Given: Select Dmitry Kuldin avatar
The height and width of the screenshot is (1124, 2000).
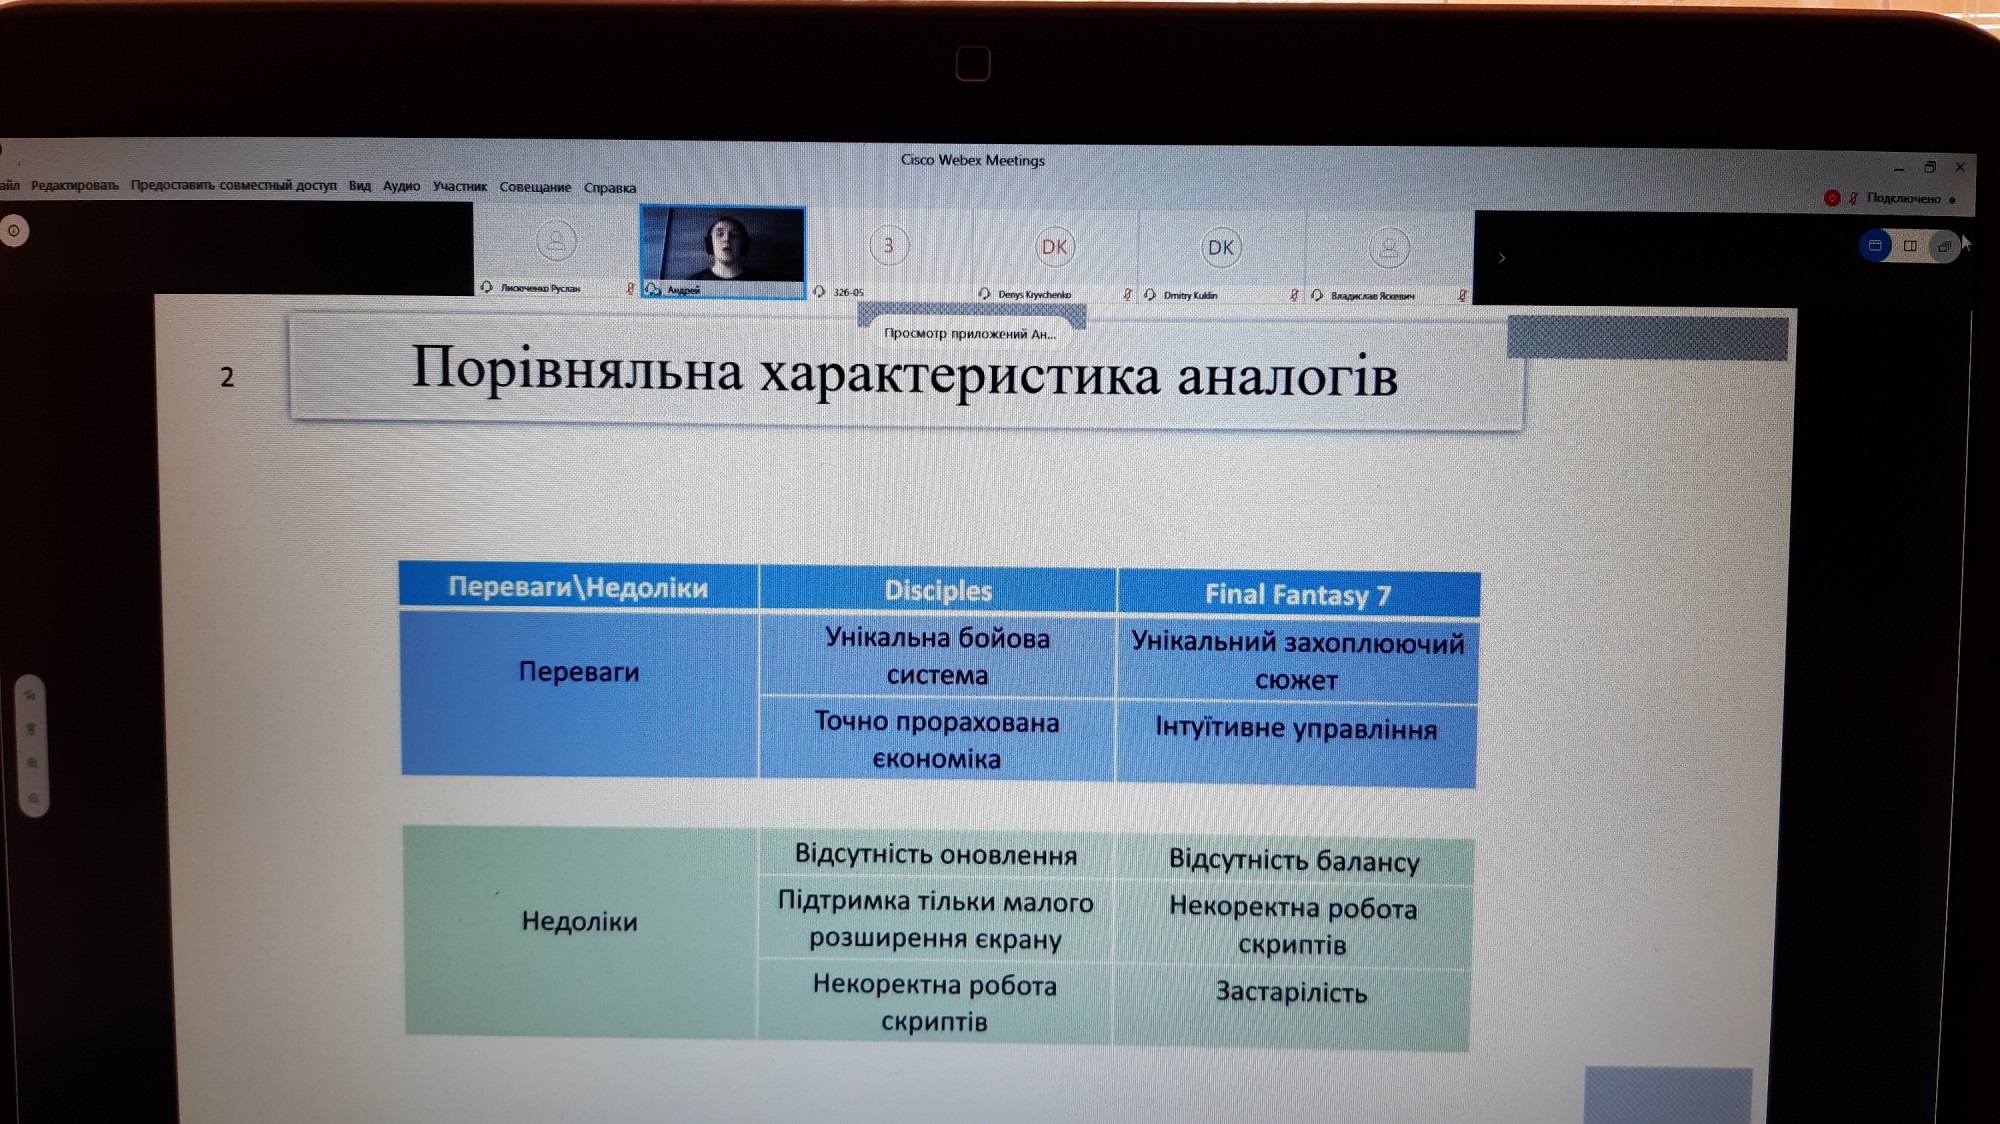Looking at the screenshot, I should point(1220,248).
